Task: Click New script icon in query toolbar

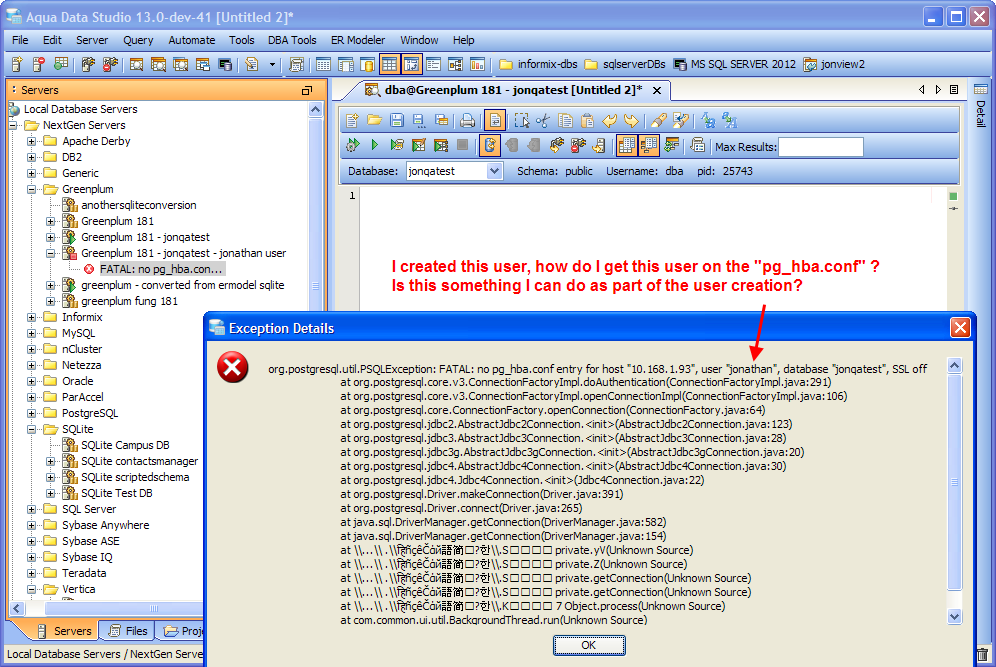Action: (x=353, y=120)
